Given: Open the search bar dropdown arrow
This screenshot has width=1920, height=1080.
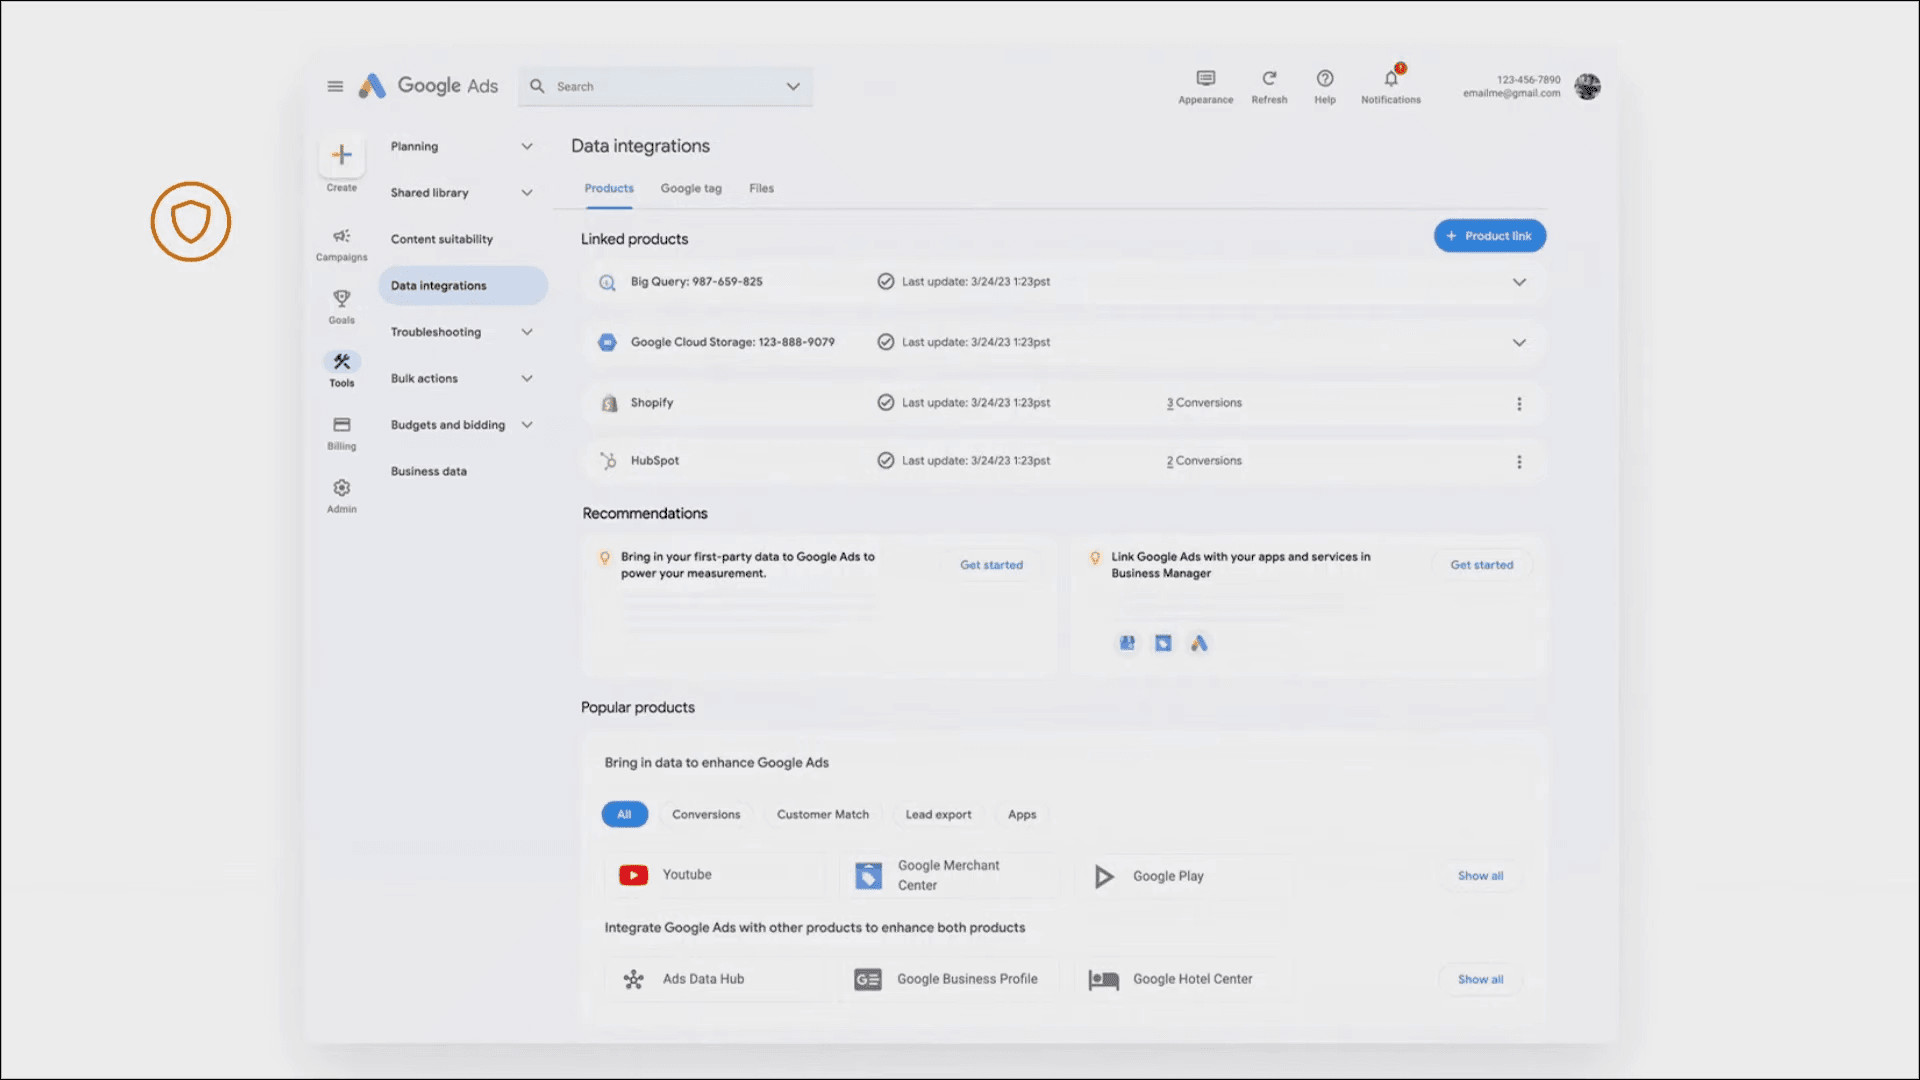Looking at the screenshot, I should coord(793,87).
